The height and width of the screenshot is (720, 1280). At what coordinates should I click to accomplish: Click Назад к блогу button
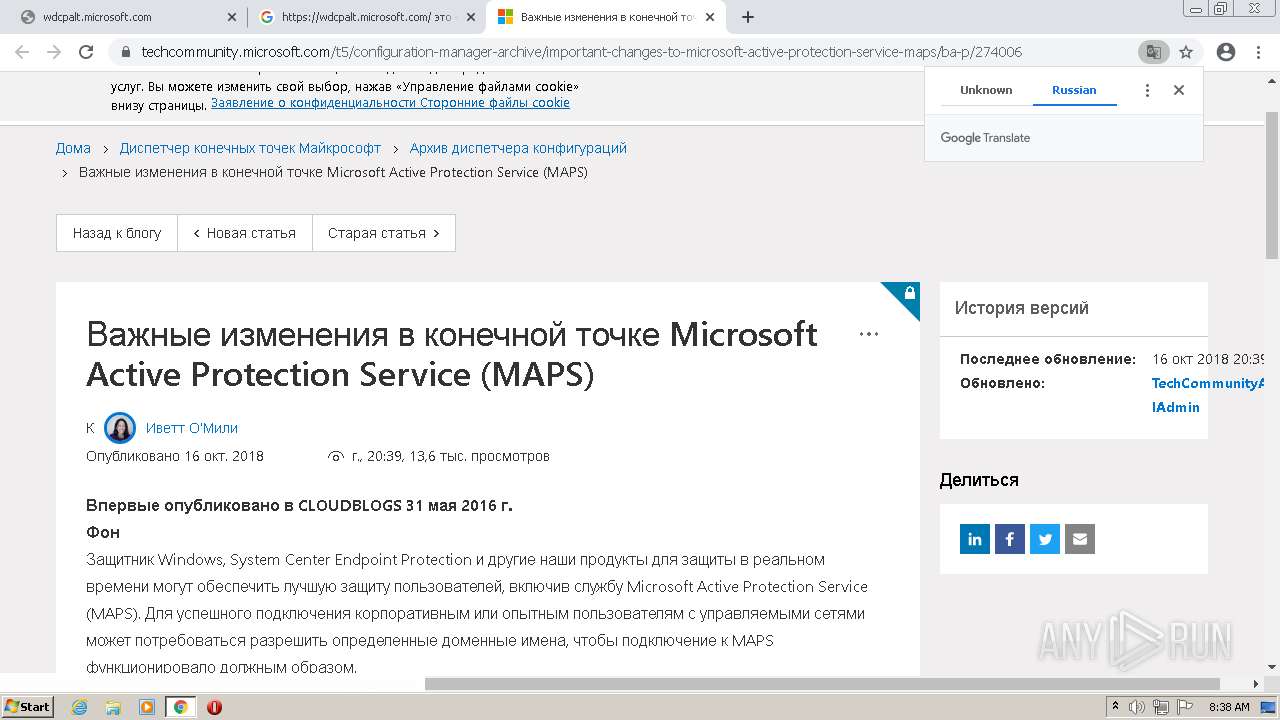pos(117,233)
